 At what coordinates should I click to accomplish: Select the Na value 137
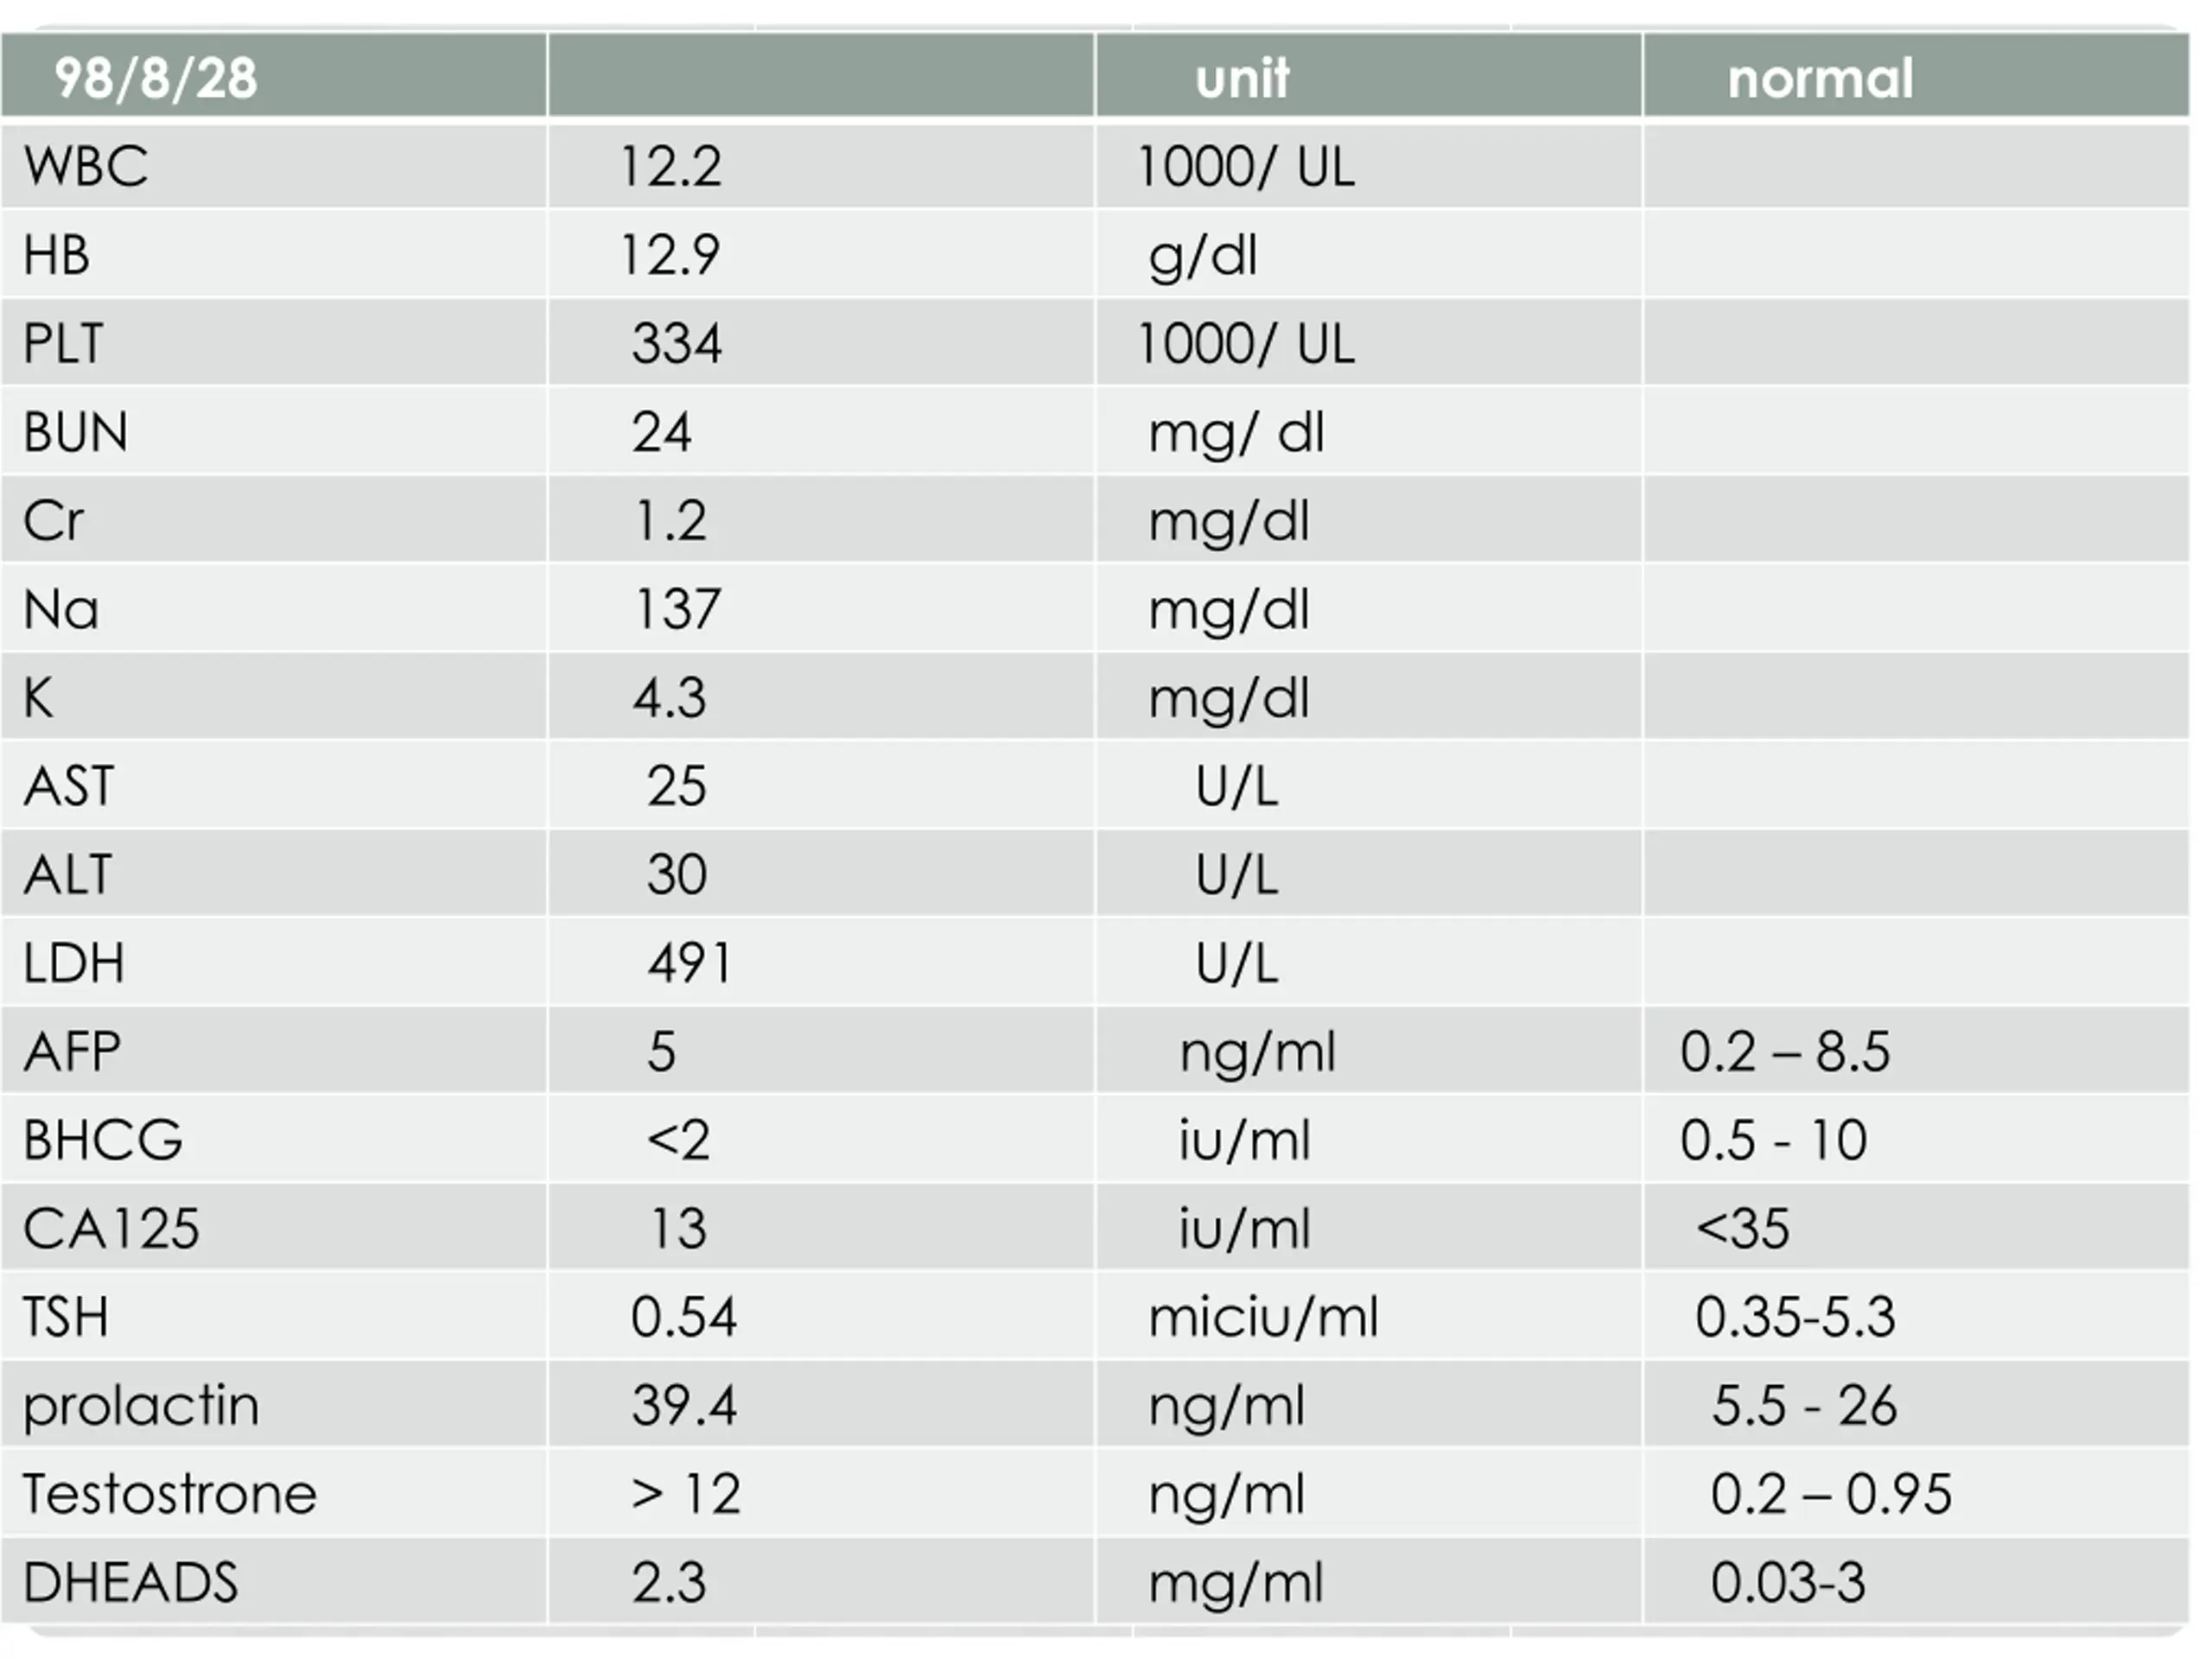(677, 609)
